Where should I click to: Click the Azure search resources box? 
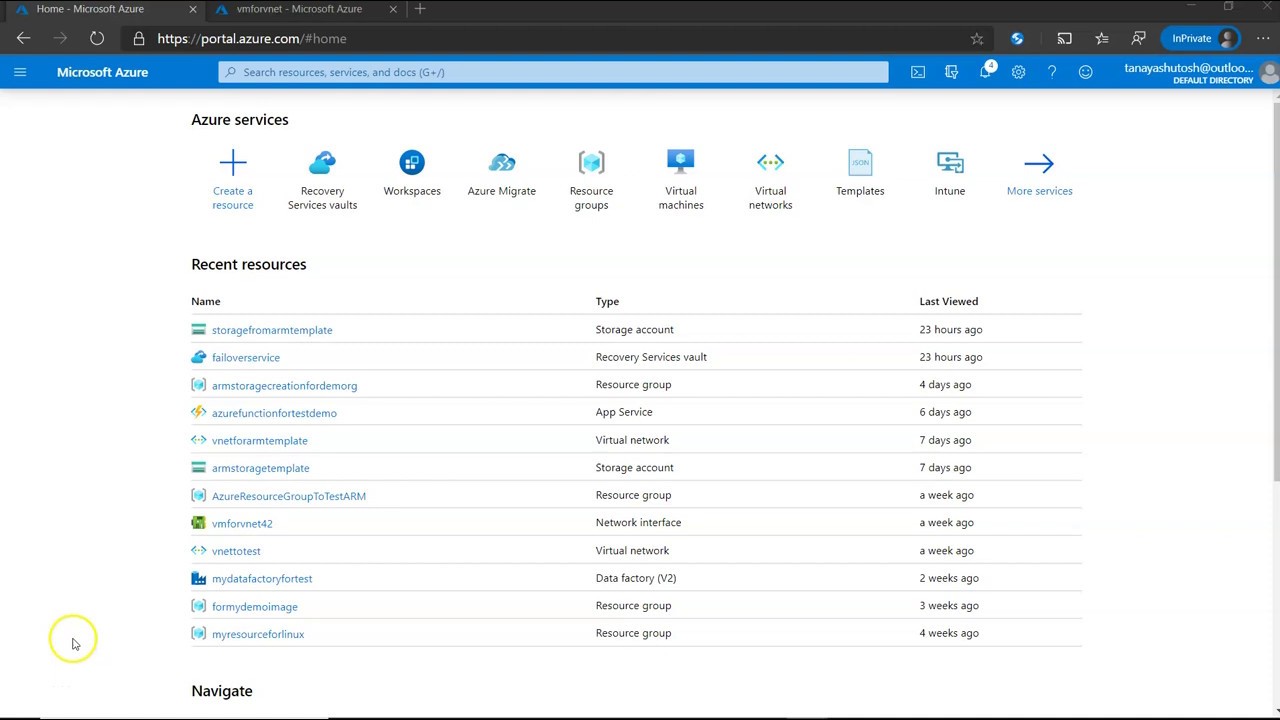coord(553,72)
